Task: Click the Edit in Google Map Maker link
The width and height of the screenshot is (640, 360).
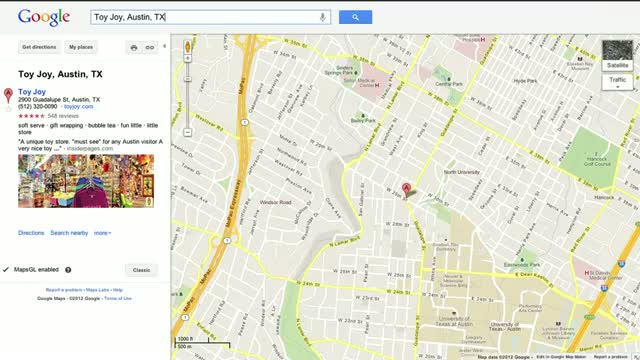Action: tap(562, 357)
